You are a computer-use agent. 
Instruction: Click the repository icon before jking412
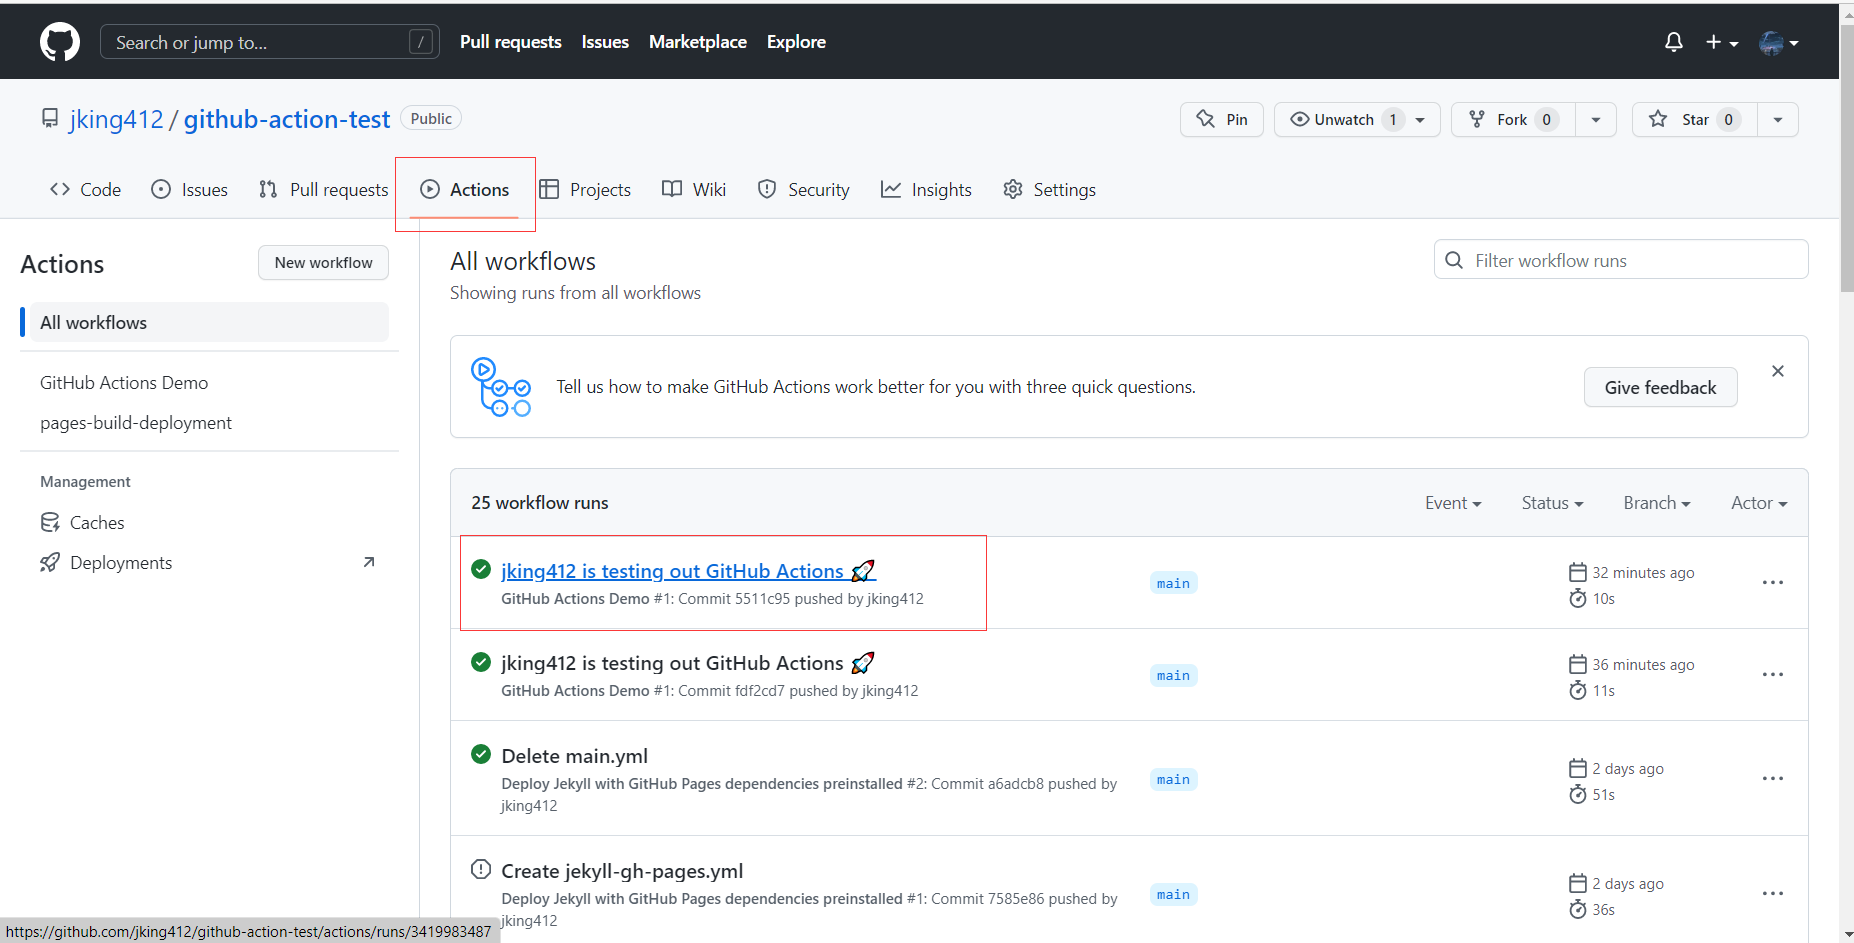tap(50, 119)
